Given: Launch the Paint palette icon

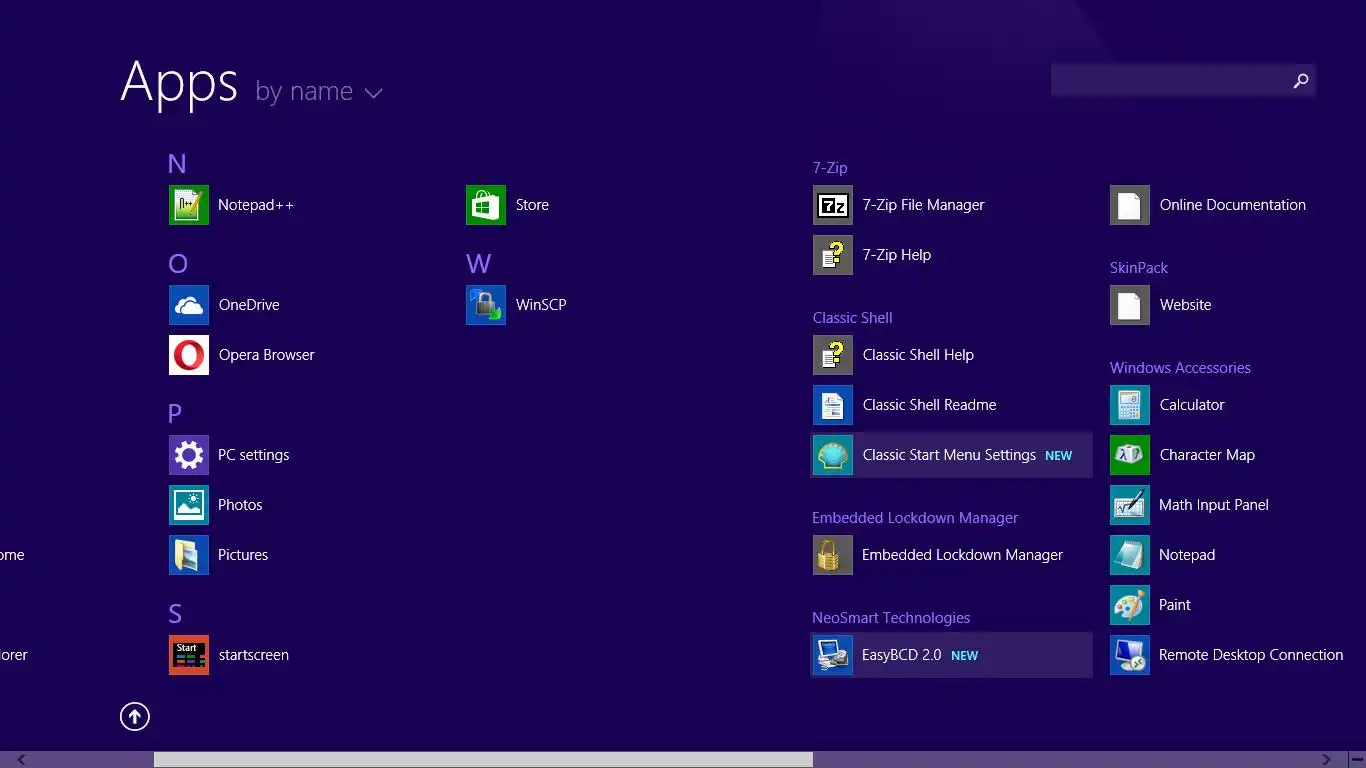Looking at the screenshot, I should [x=1130, y=605].
